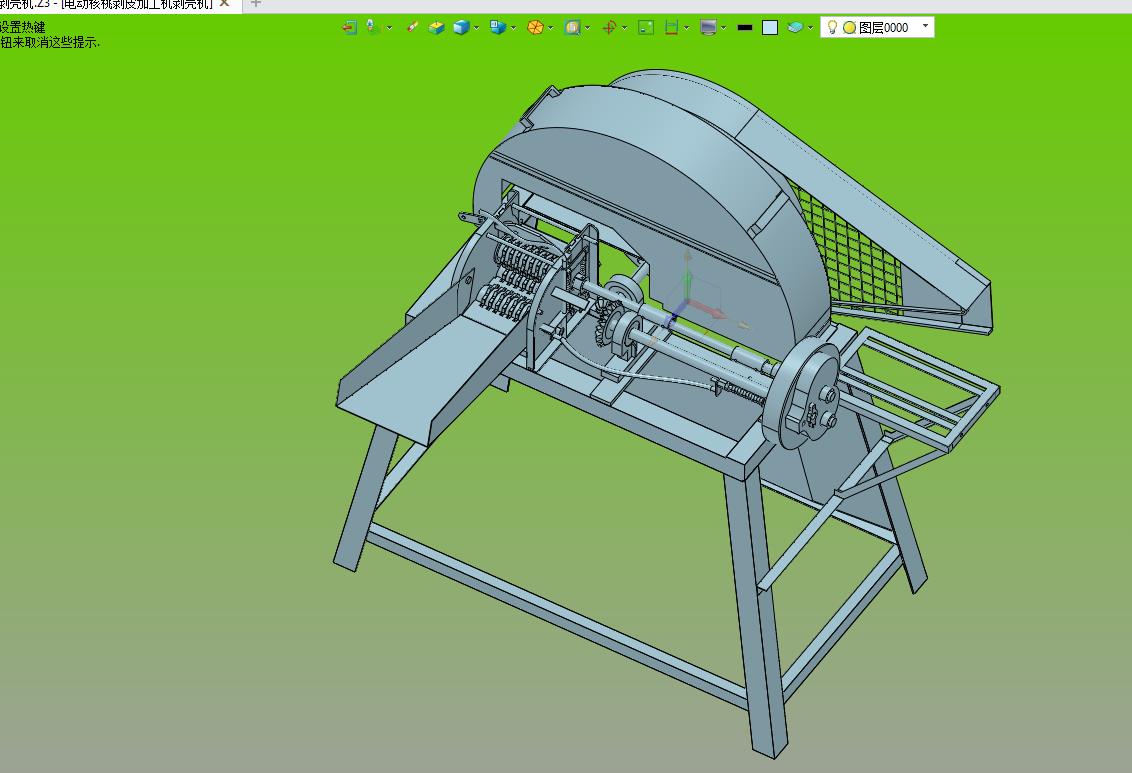The height and width of the screenshot is (773, 1132).
Task: Open the dropdown beside the teal layer icon
Action: tap(810, 27)
